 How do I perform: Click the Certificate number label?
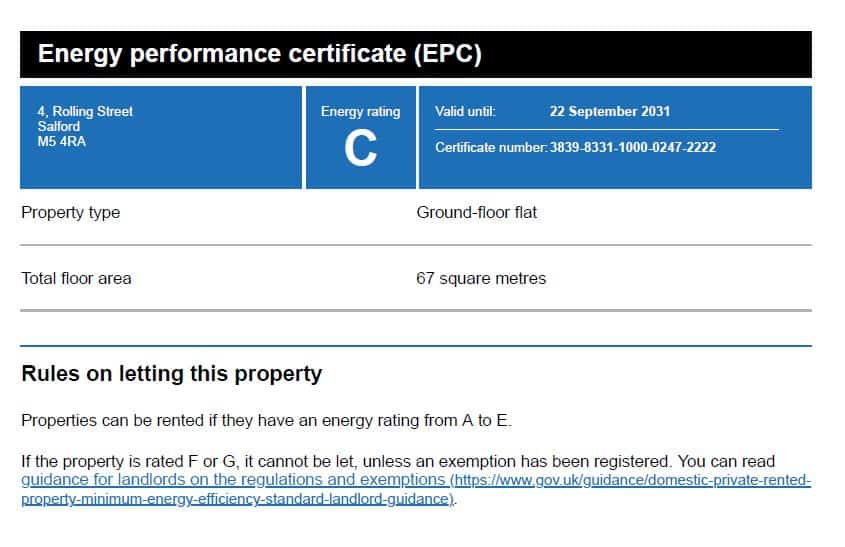491,148
